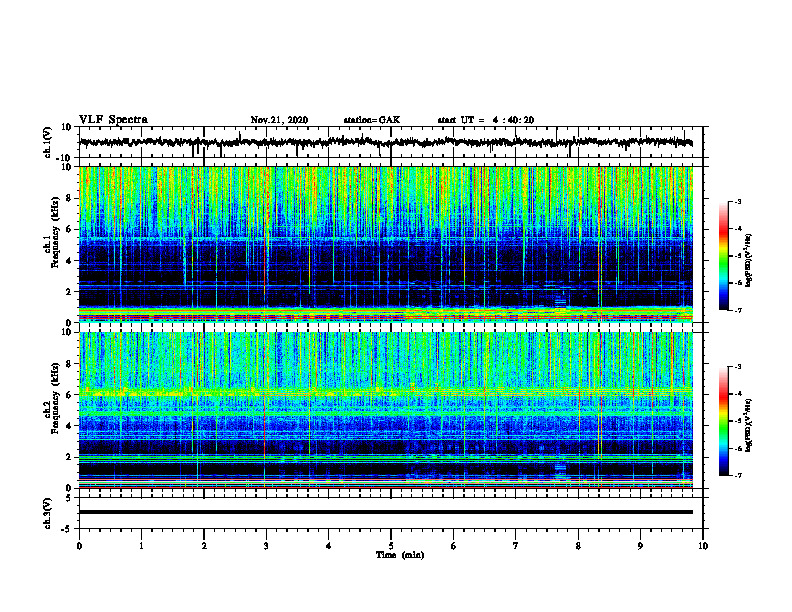The image size is (792, 612).
Task: Click the "8" kHz tick on ch.2 frequency axis
Action: point(70,364)
